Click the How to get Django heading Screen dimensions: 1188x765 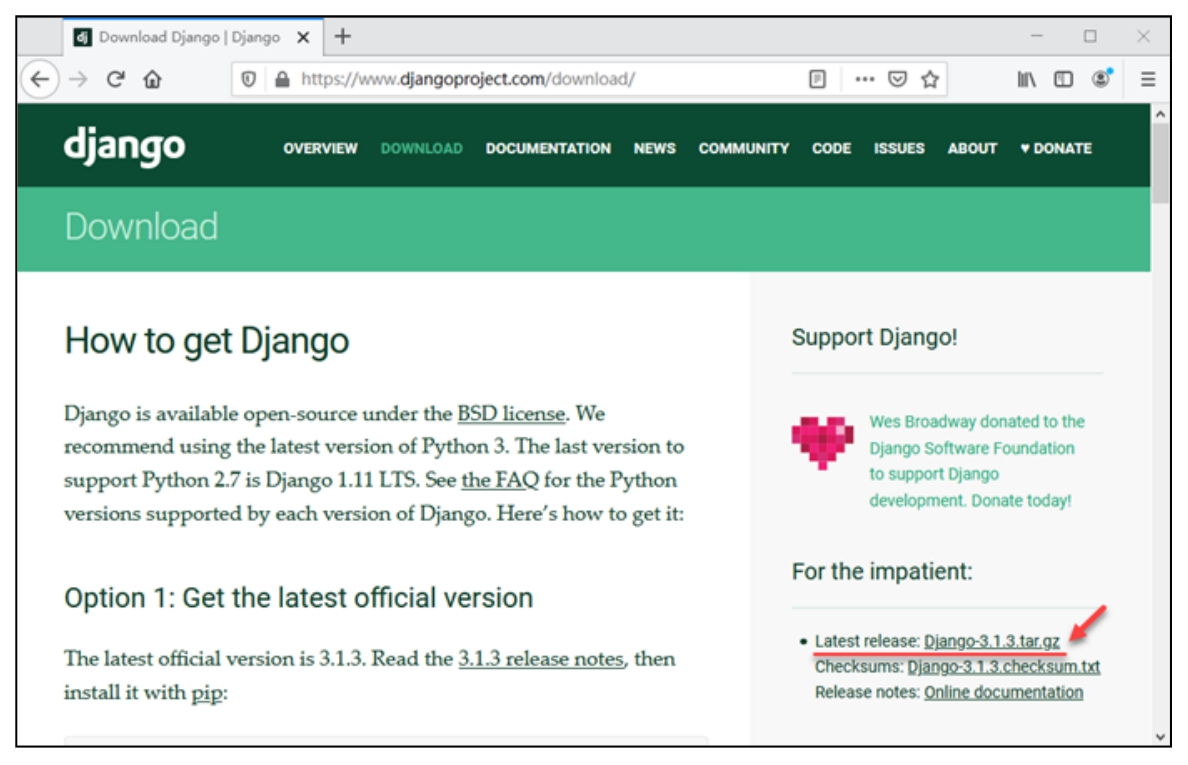tap(206, 341)
